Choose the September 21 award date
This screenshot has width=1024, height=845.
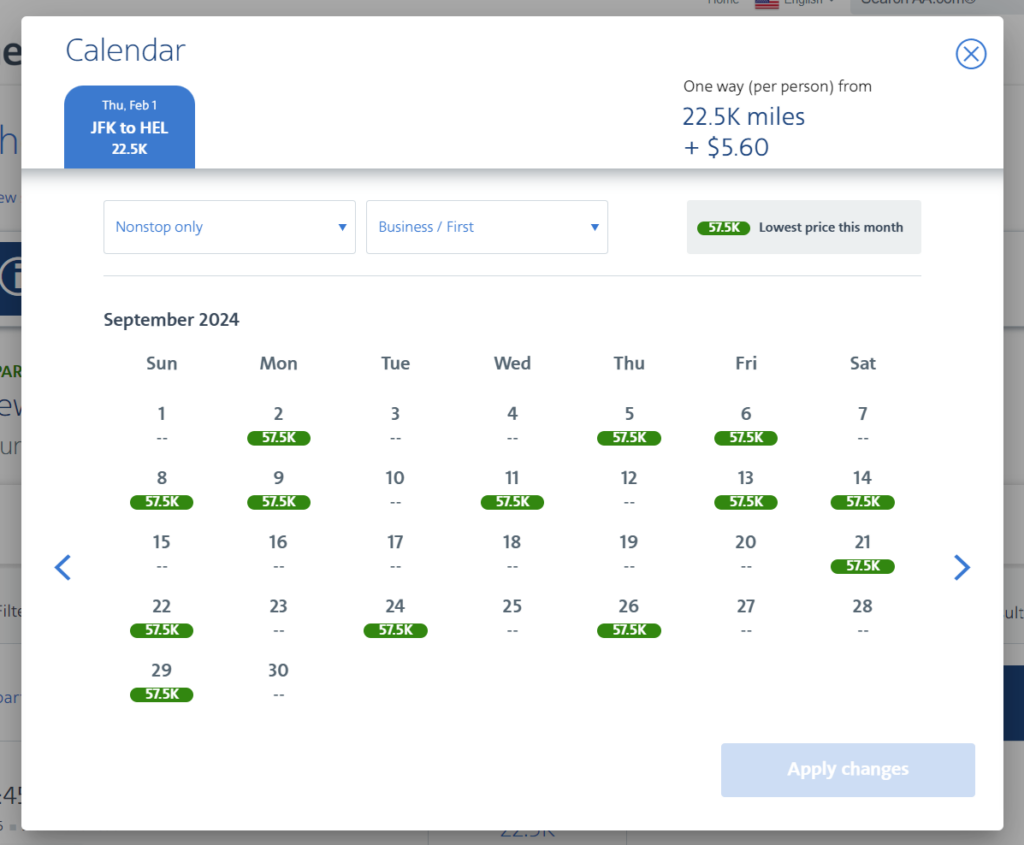(862, 566)
